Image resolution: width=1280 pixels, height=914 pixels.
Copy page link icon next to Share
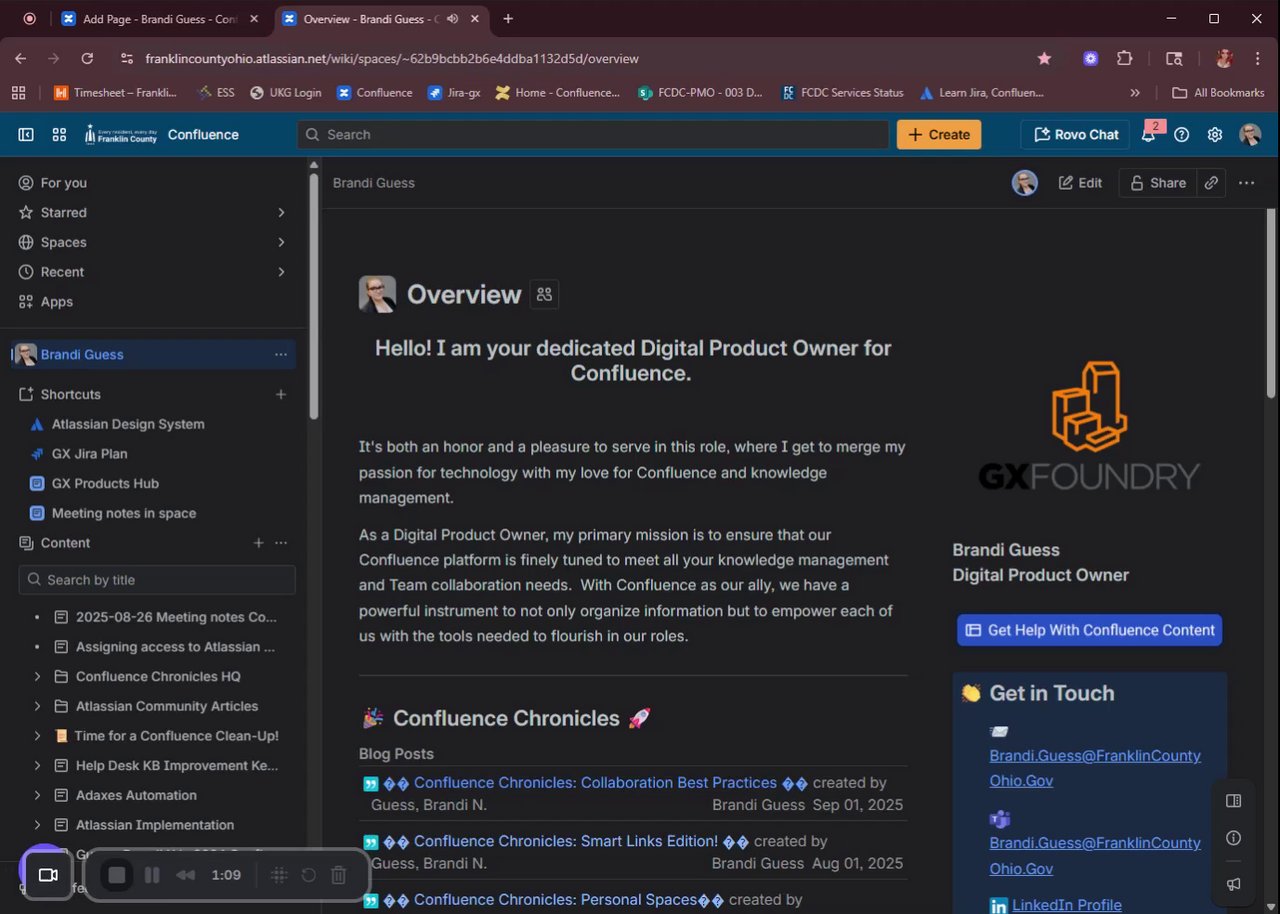click(x=1211, y=183)
